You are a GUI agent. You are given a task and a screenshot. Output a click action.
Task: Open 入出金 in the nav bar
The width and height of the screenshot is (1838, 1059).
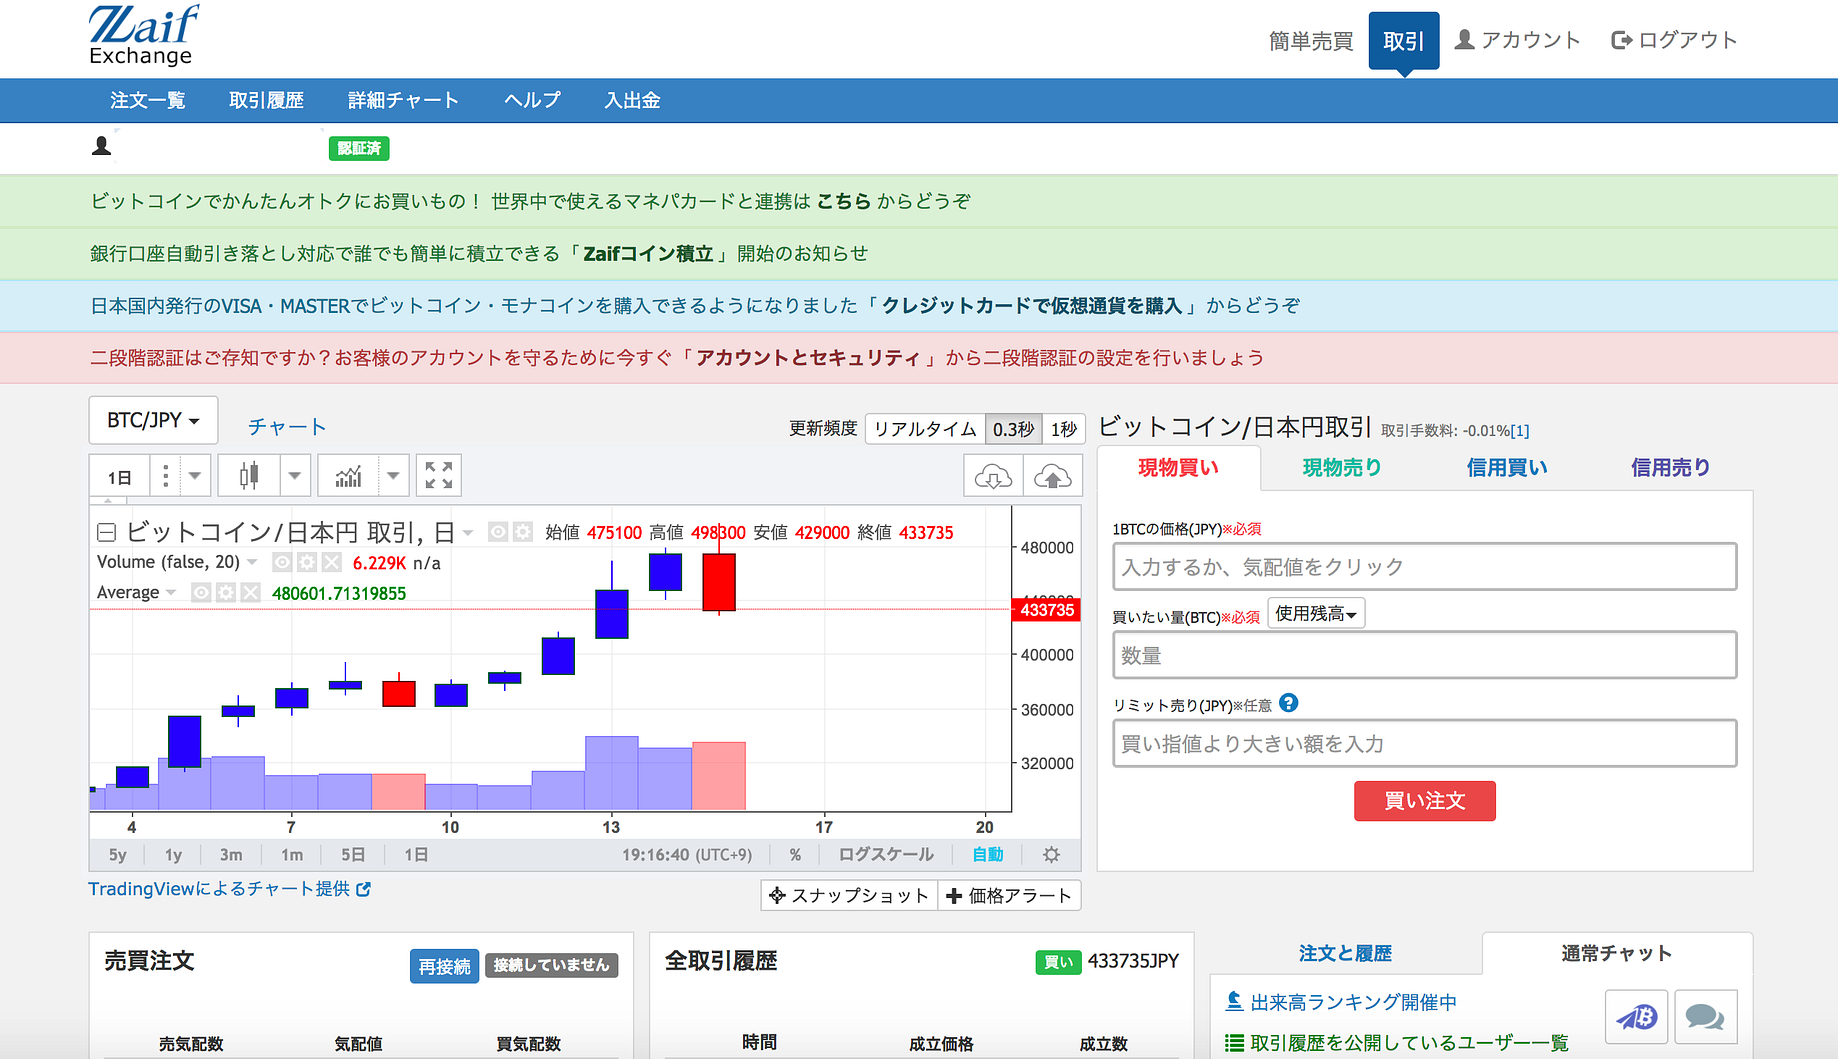(x=632, y=100)
